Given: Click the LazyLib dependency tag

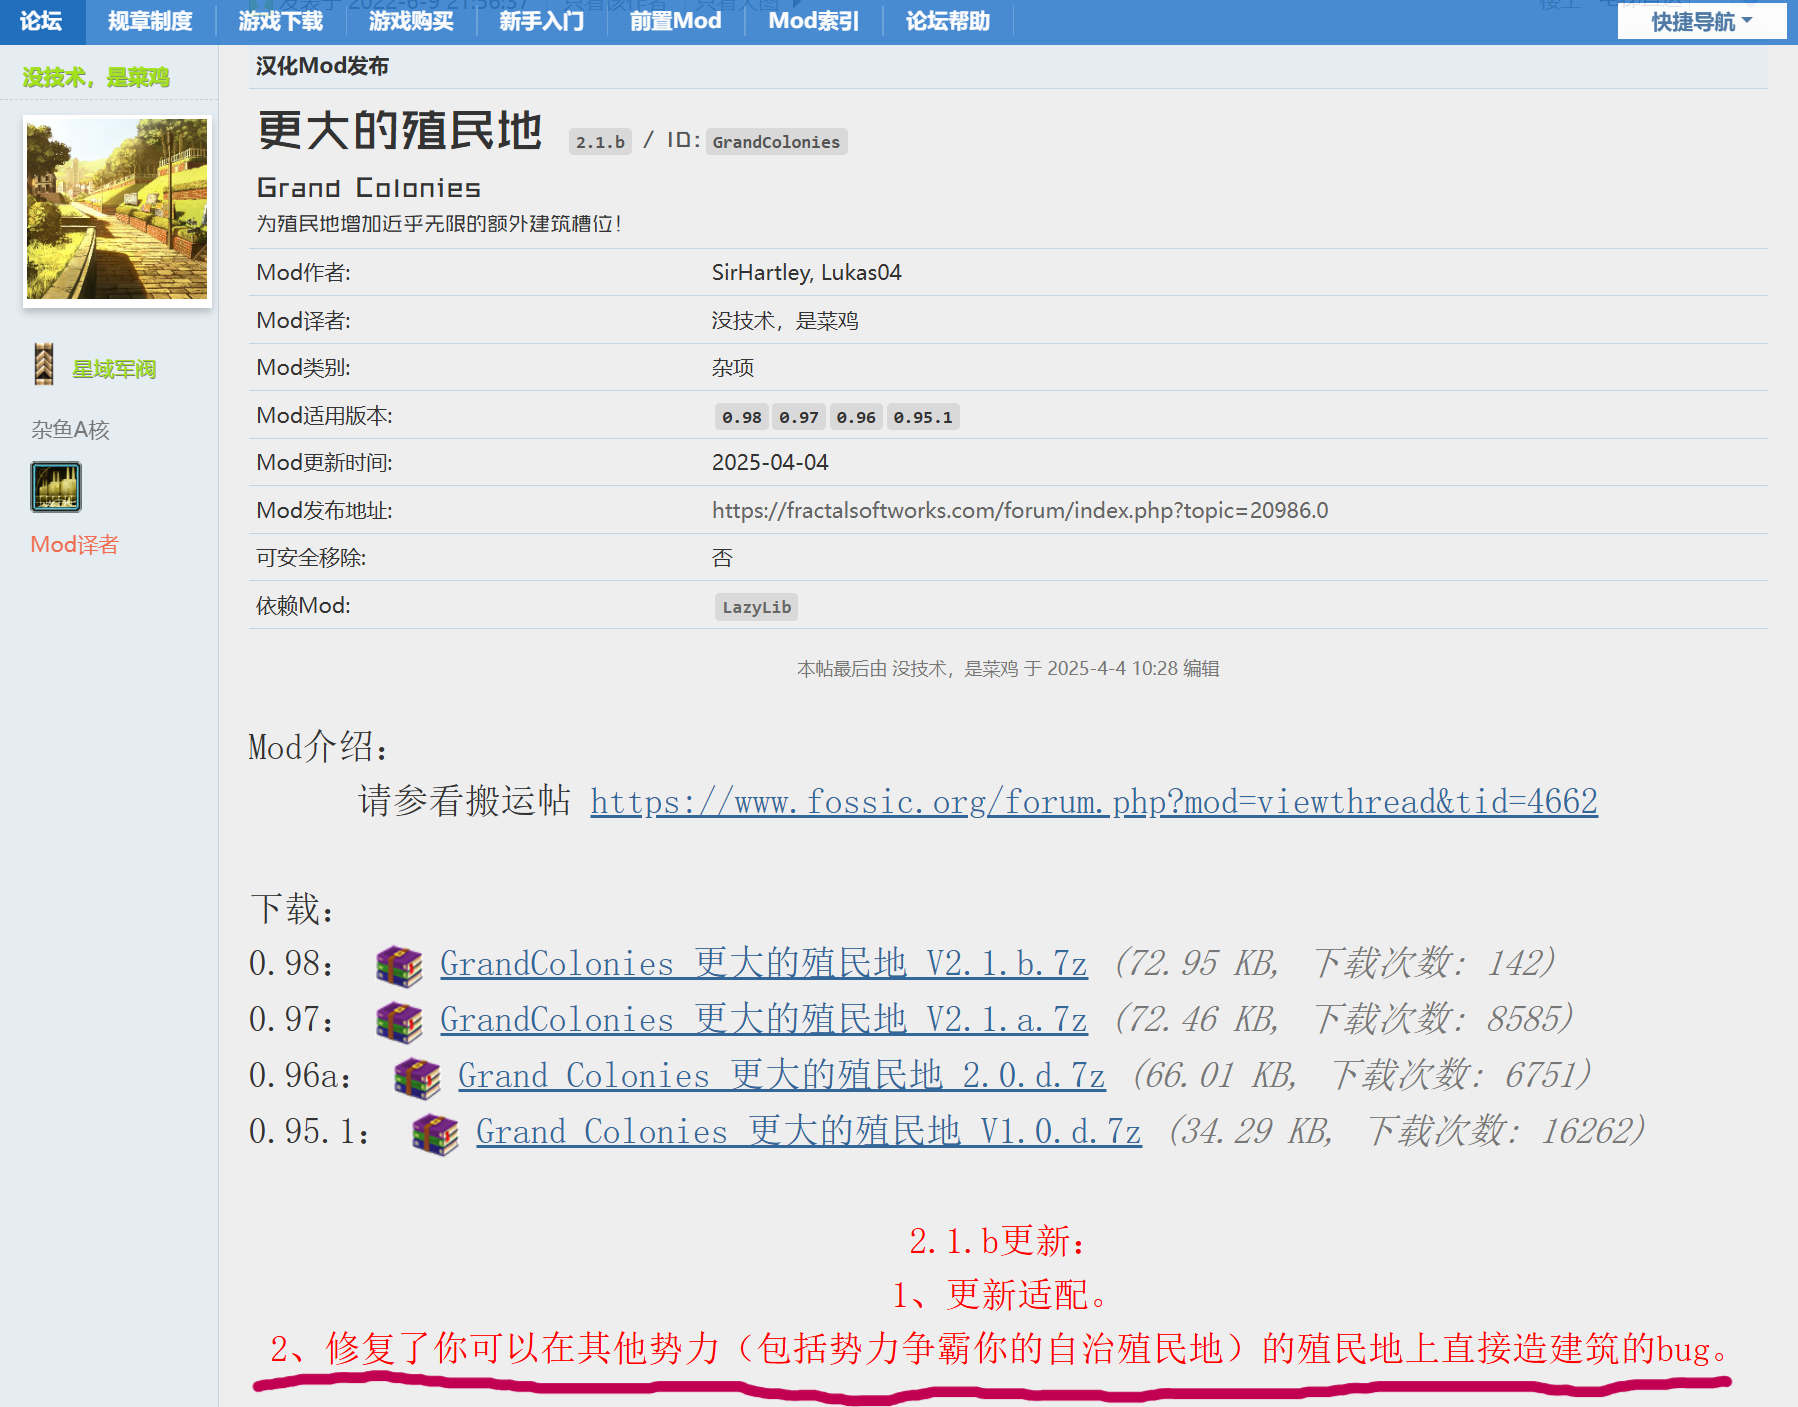Looking at the screenshot, I should 756,607.
